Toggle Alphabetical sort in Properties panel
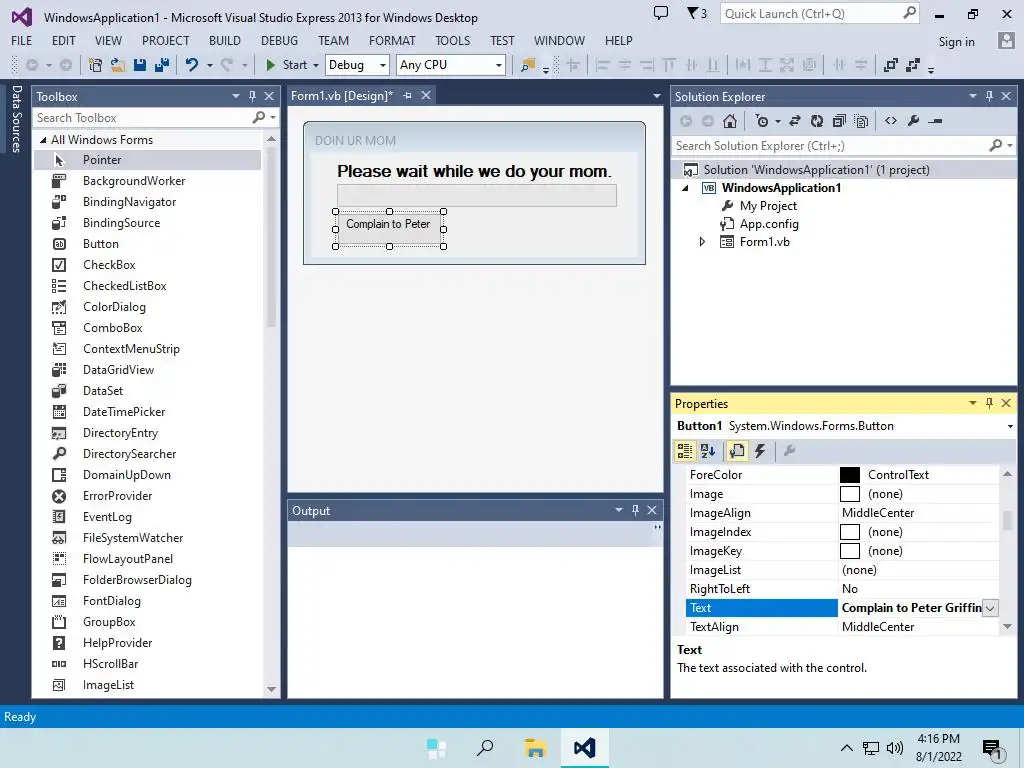This screenshot has width=1024, height=768. 708,451
